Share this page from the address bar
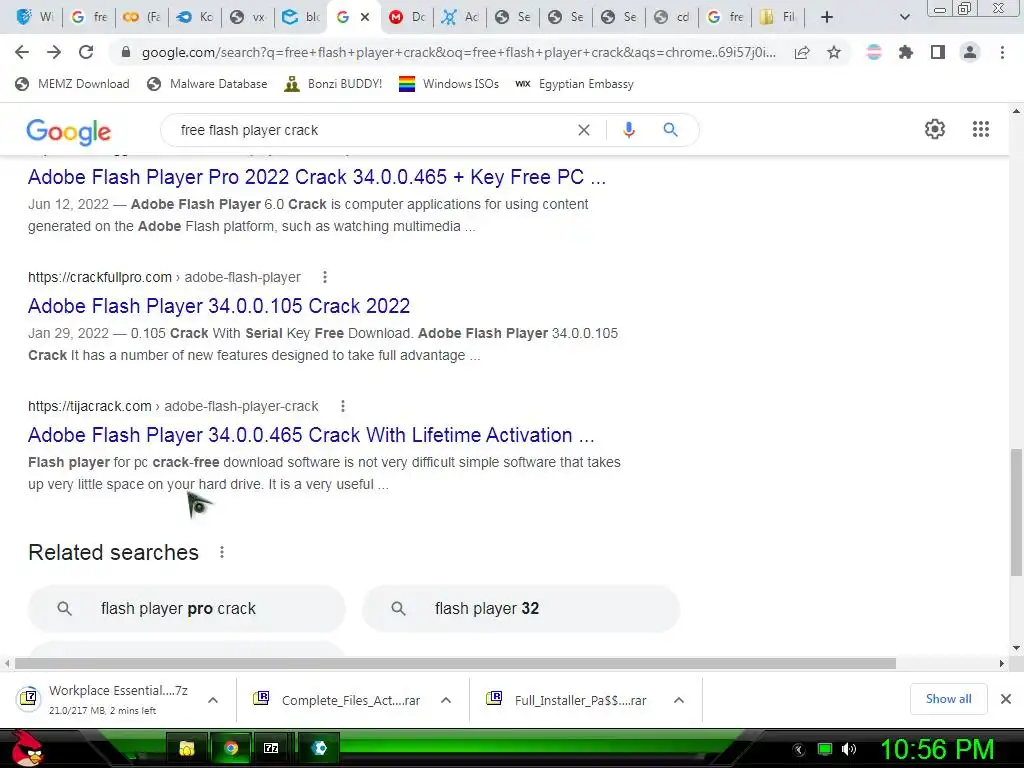The image size is (1024, 768). pyautogui.click(x=802, y=52)
